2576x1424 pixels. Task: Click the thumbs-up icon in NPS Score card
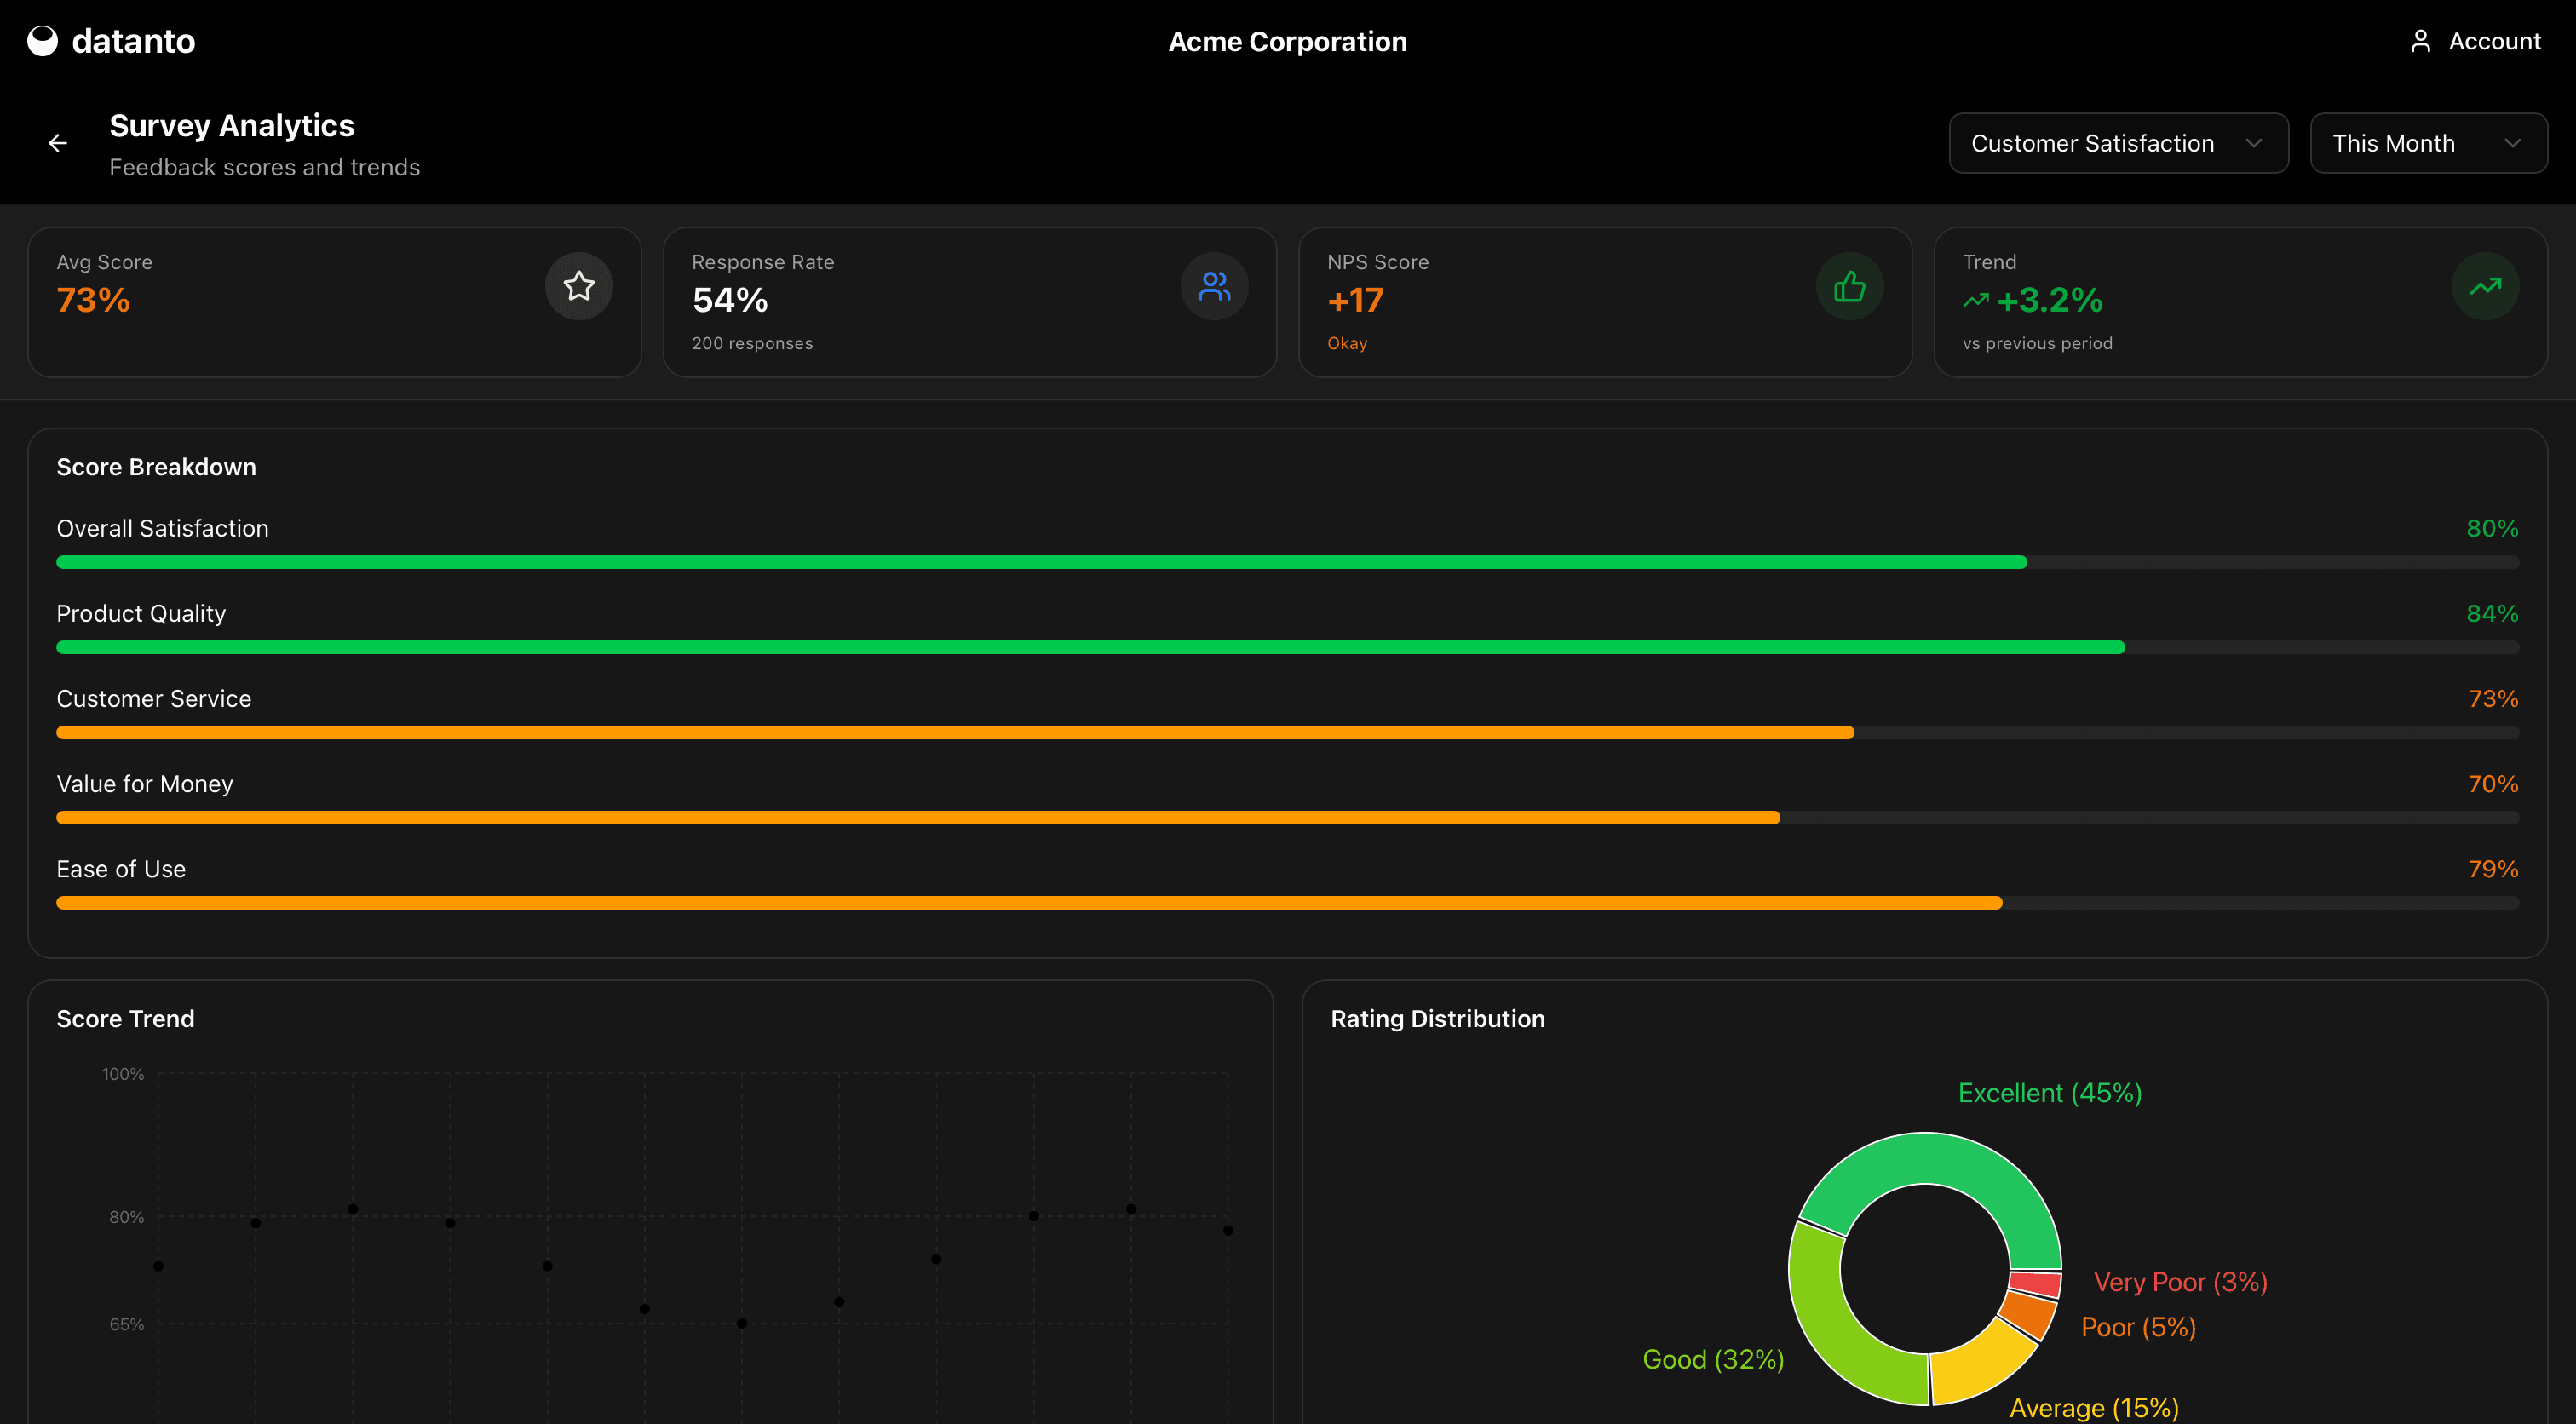[x=1849, y=287]
